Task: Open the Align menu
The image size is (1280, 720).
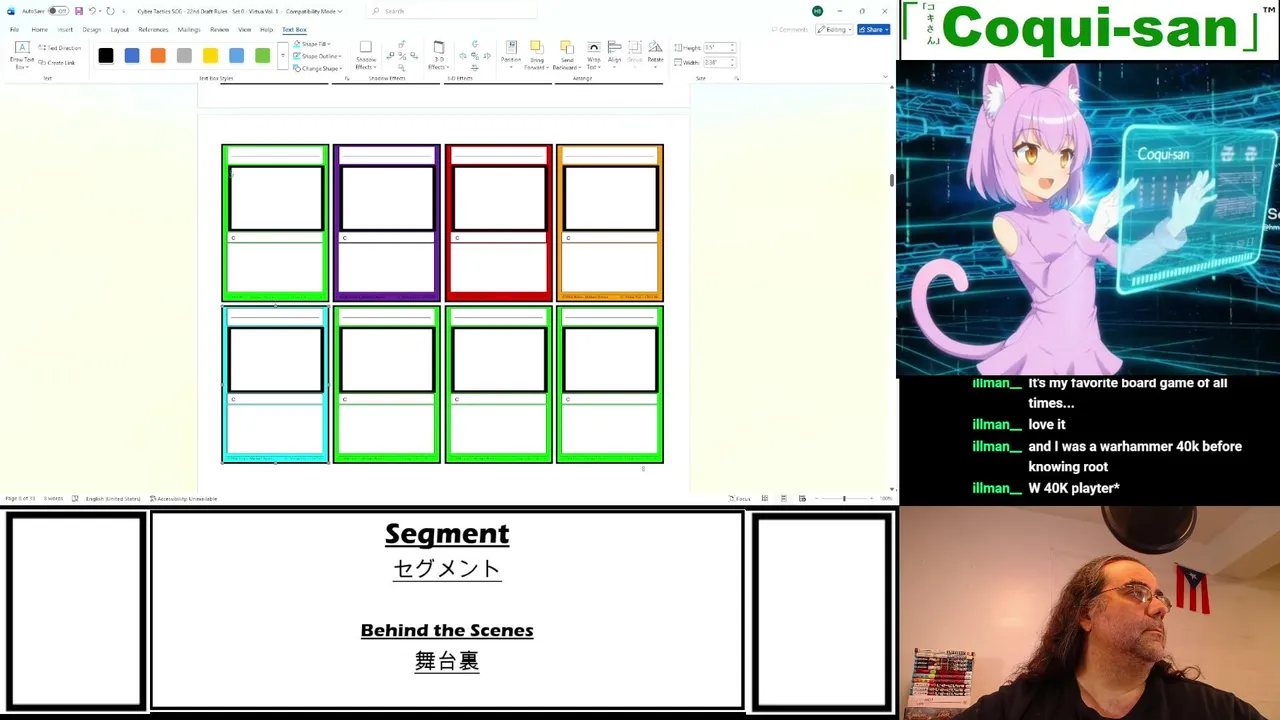Action: click(615, 53)
